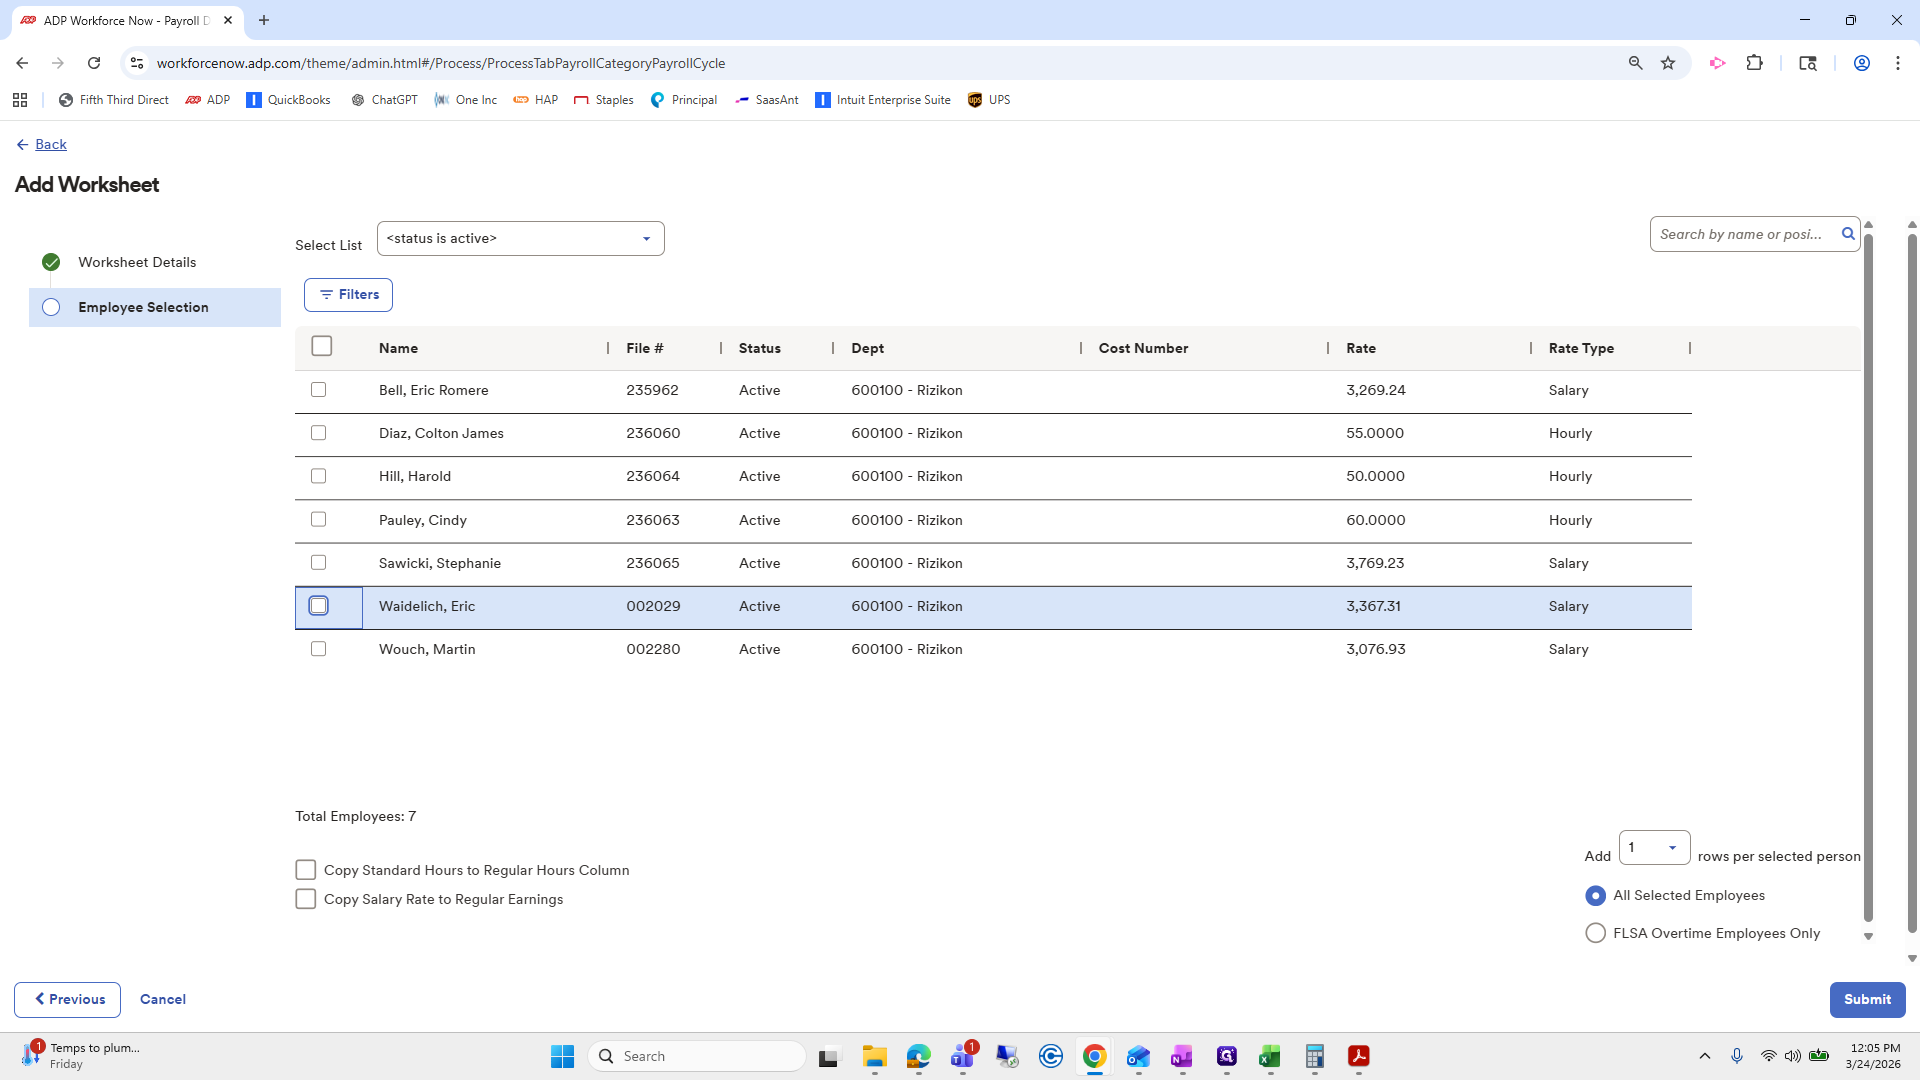Open the browser extensions puzzle icon

(1755, 63)
